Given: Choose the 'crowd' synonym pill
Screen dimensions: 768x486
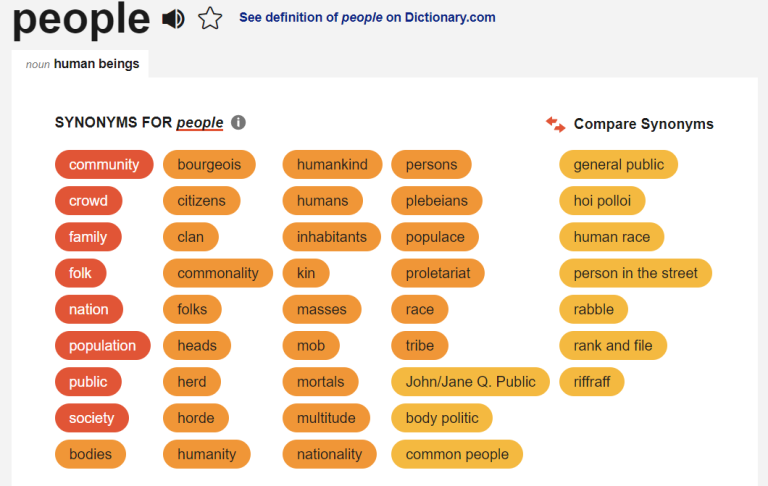Looking at the screenshot, I should click(88, 200).
